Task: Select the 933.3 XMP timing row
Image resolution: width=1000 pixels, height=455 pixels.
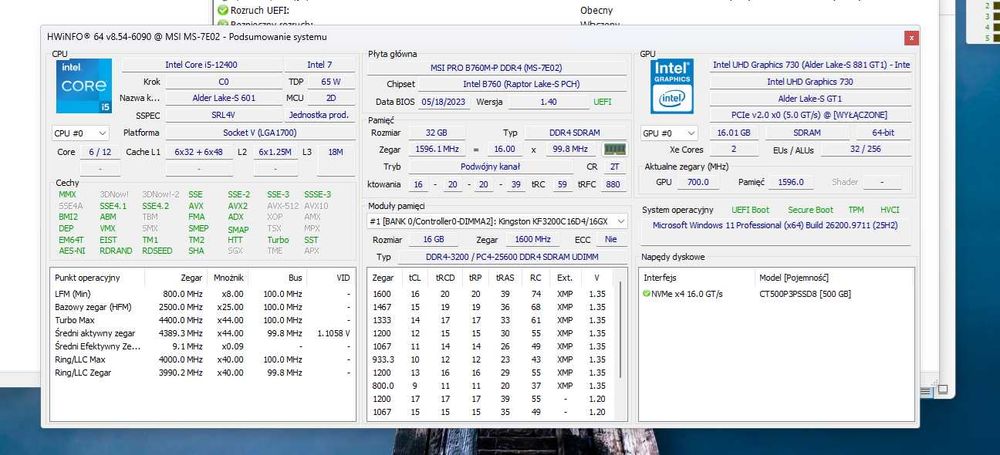Action: (489, 359)
